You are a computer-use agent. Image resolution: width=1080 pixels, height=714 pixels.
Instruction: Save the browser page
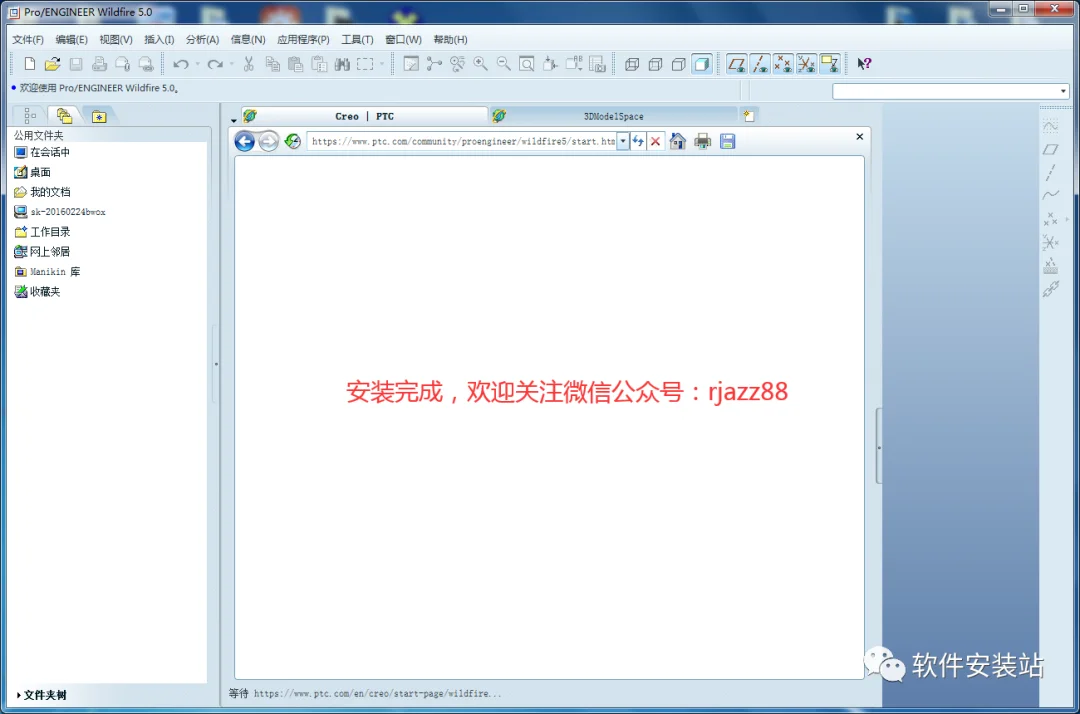(x=727, y=141)
